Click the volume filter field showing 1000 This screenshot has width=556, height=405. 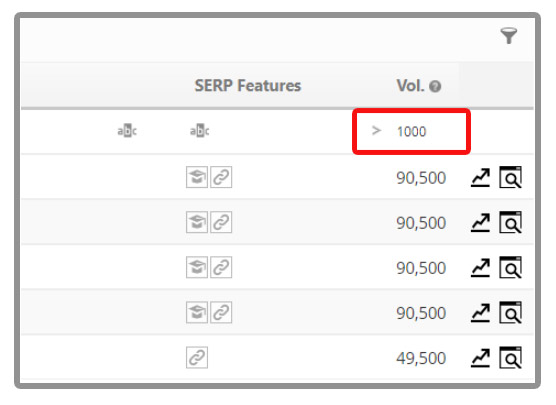(411, 132)
